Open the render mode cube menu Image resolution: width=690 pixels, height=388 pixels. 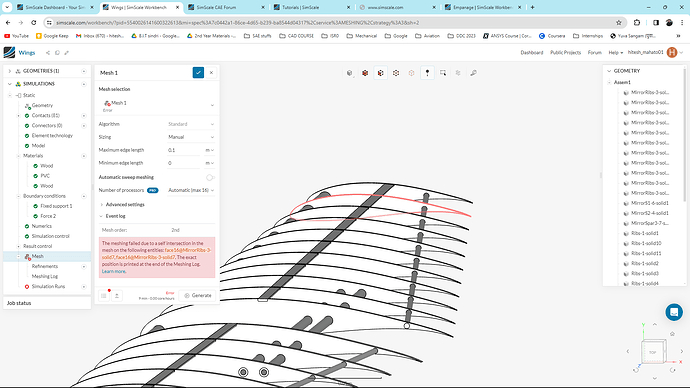pos(349,73)
